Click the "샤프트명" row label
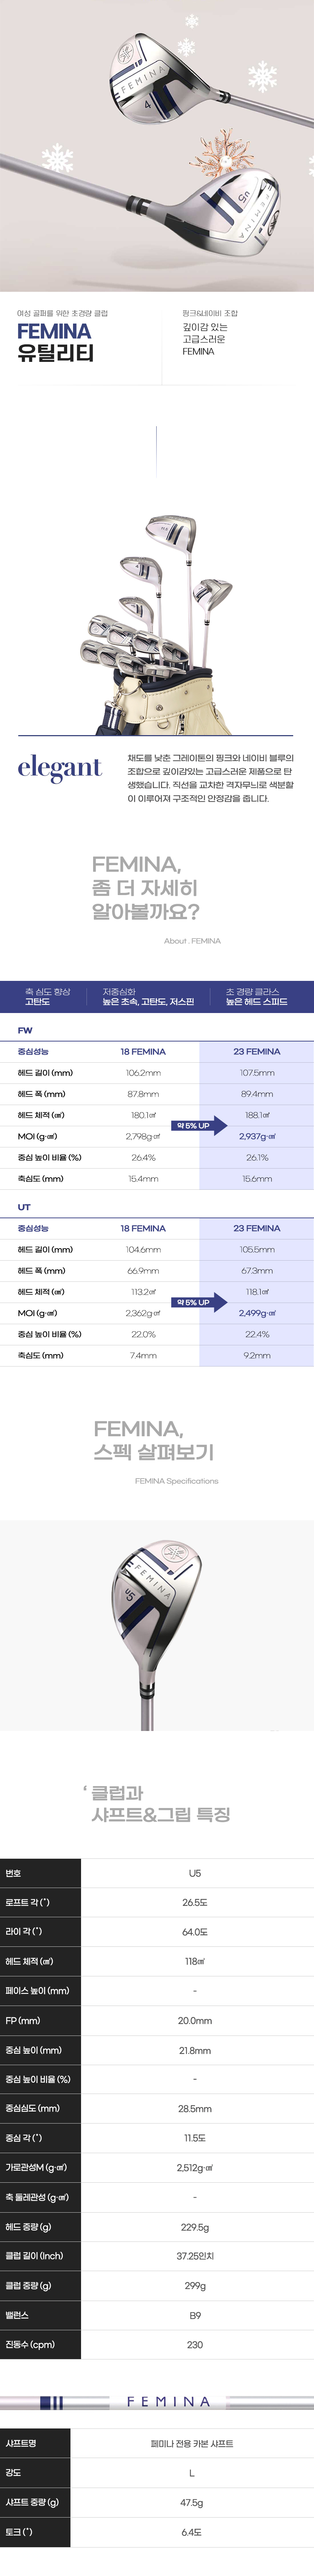The height and width of the screenshot is (2576, 314). click(x=21, y=2443)
